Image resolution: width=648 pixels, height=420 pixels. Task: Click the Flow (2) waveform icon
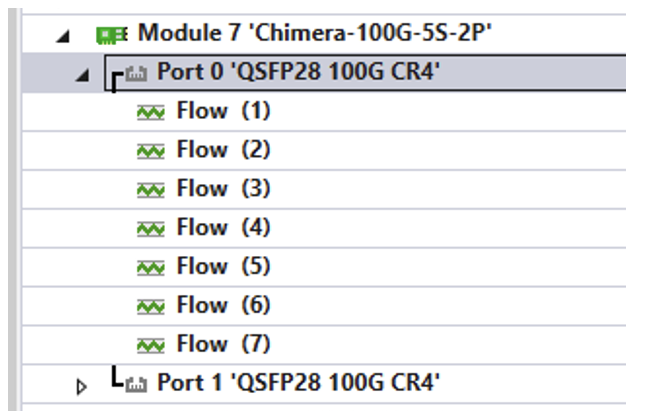[x=150, y=151]
